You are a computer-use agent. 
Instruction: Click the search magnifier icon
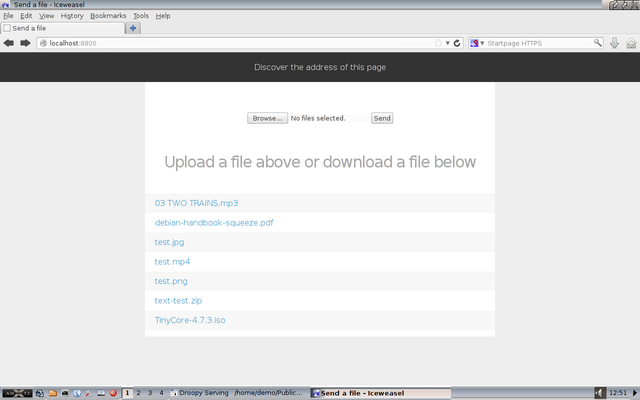click(x=598, y=43)
